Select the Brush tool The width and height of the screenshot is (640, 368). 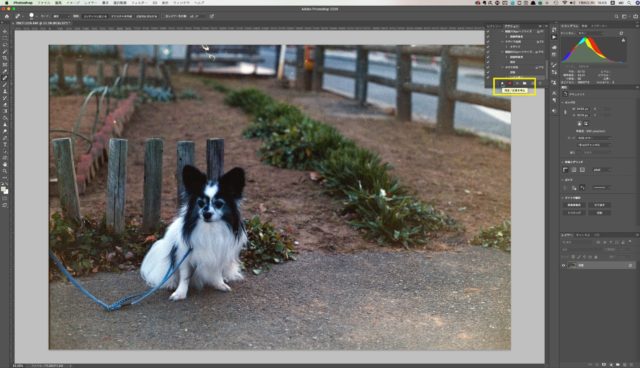tap(5, 84)
